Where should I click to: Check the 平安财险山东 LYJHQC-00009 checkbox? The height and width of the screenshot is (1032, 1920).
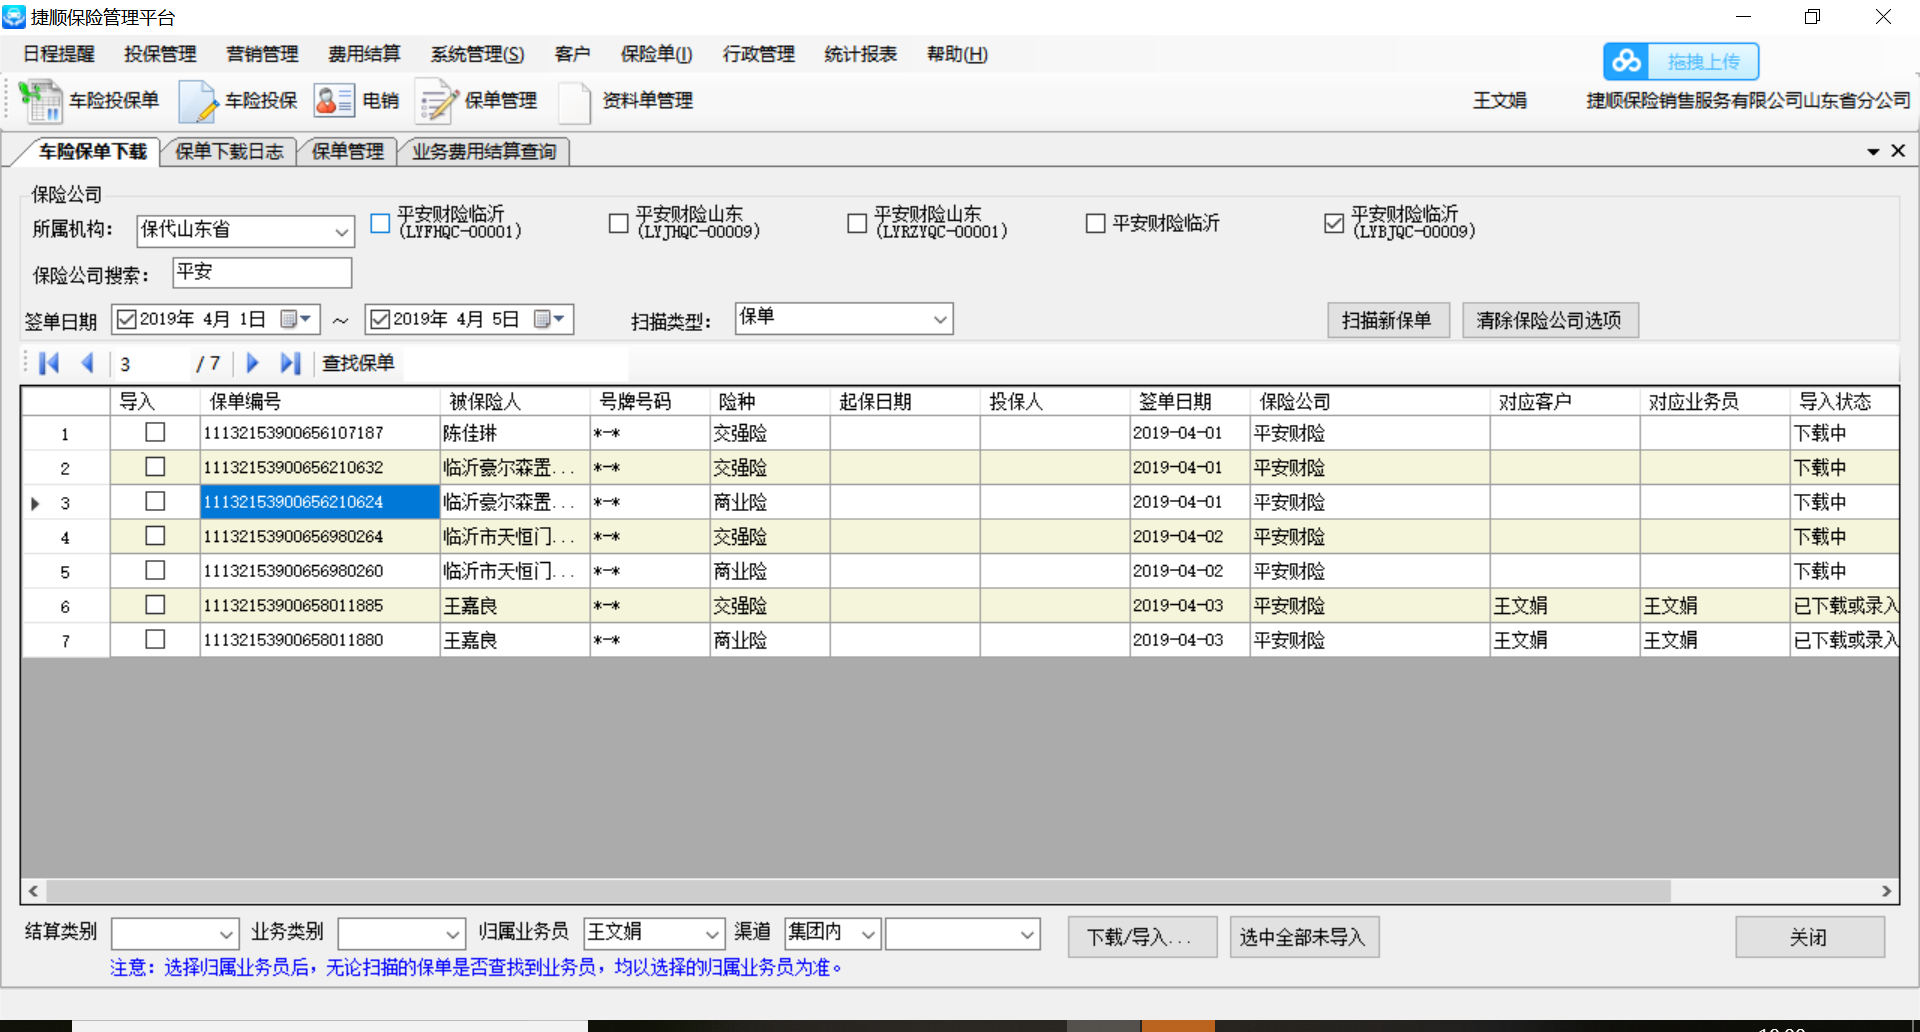[619, 223]
